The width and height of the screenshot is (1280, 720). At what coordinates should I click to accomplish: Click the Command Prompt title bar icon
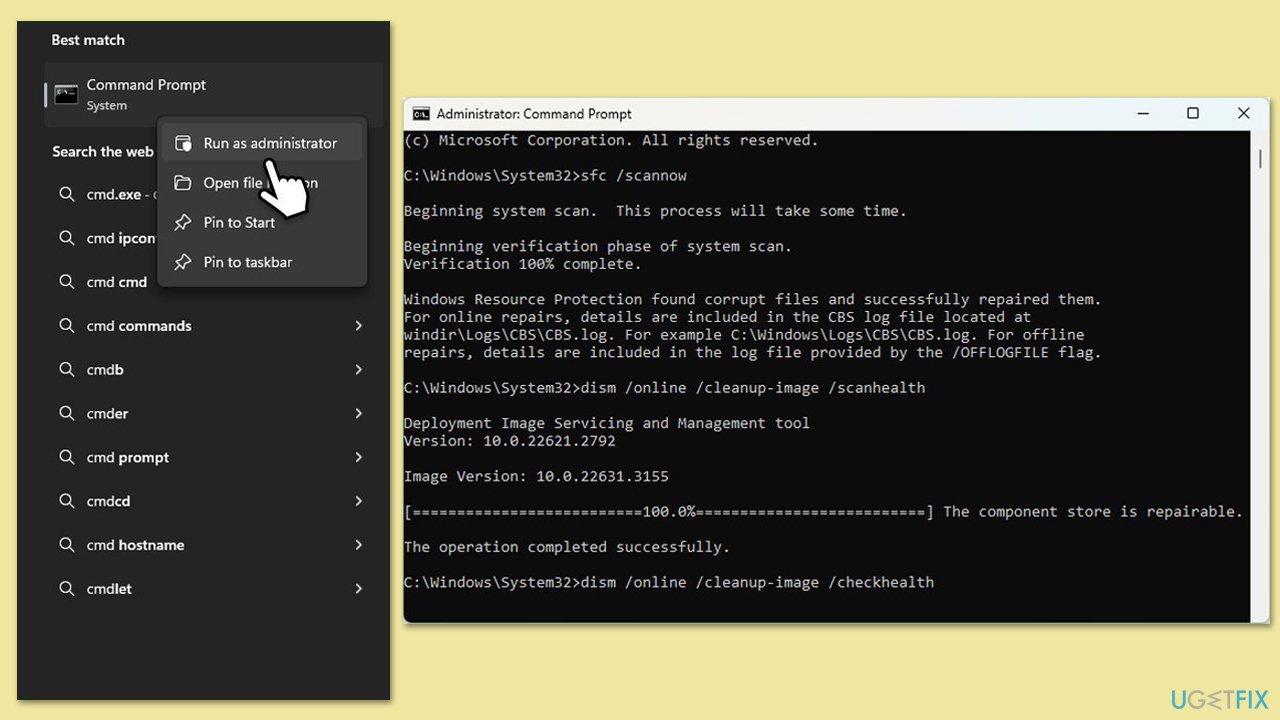(x=421, y=114)
